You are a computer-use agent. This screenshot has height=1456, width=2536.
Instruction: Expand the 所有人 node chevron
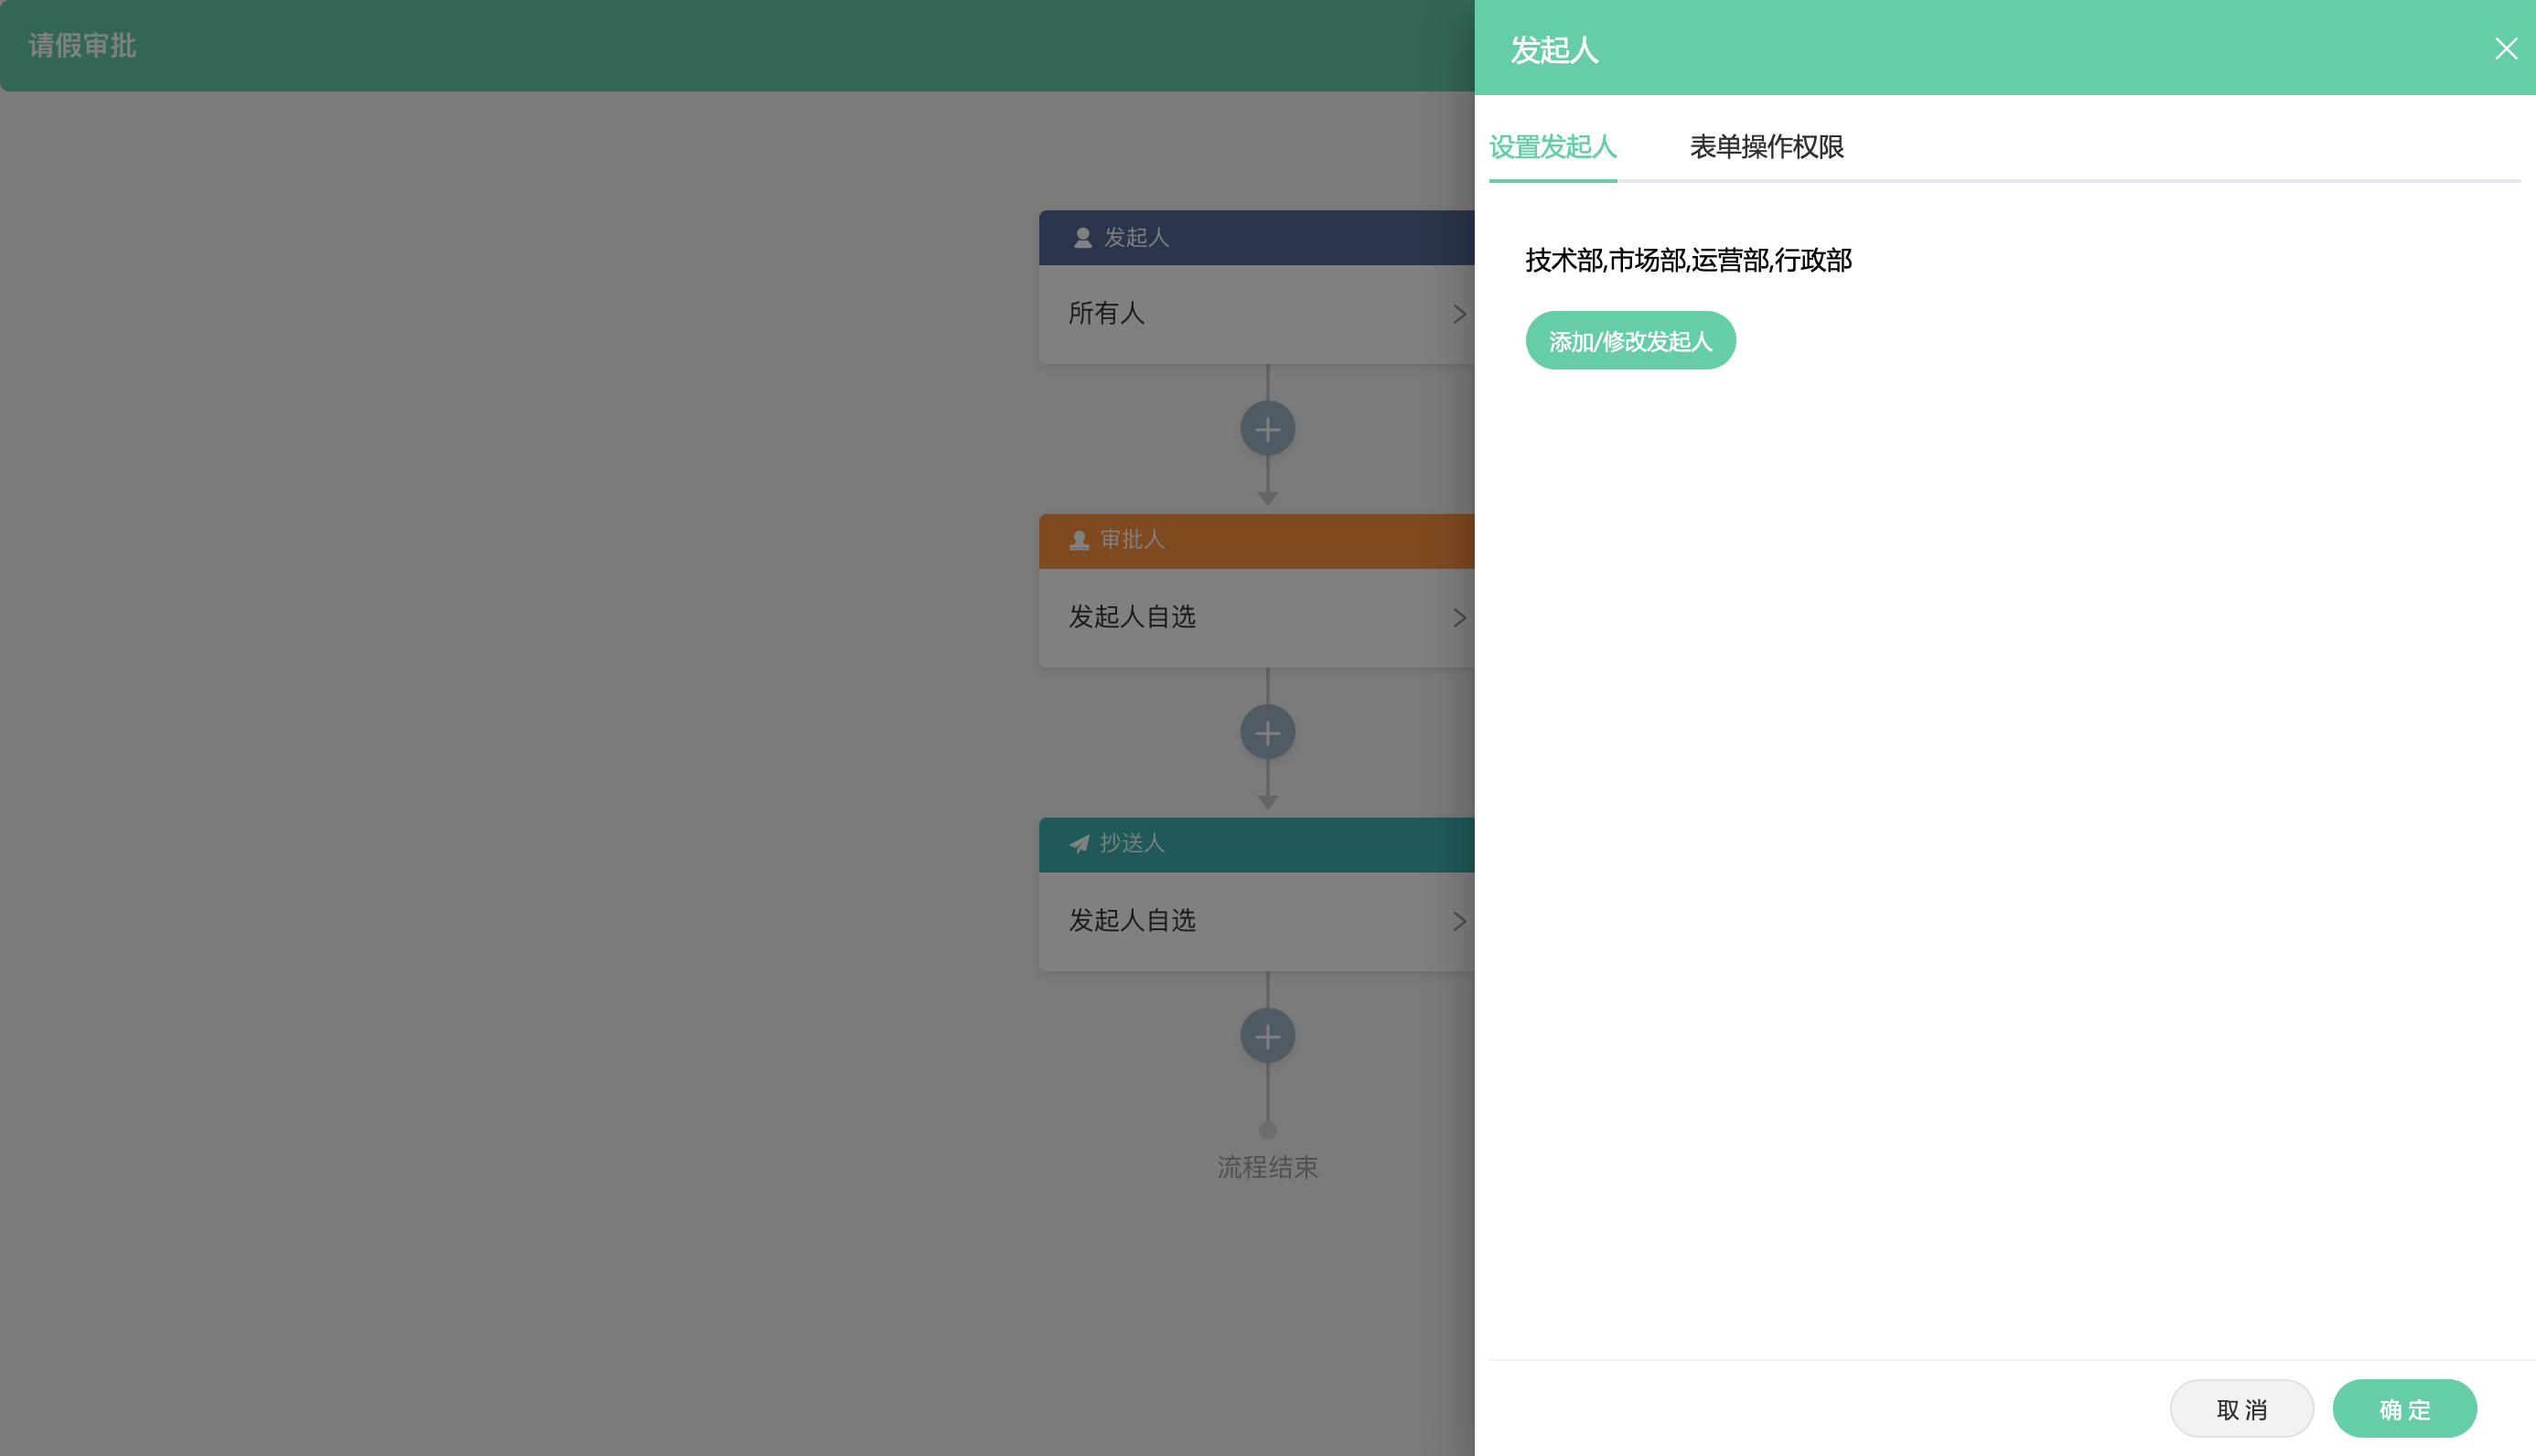(x=1459, y=314)
